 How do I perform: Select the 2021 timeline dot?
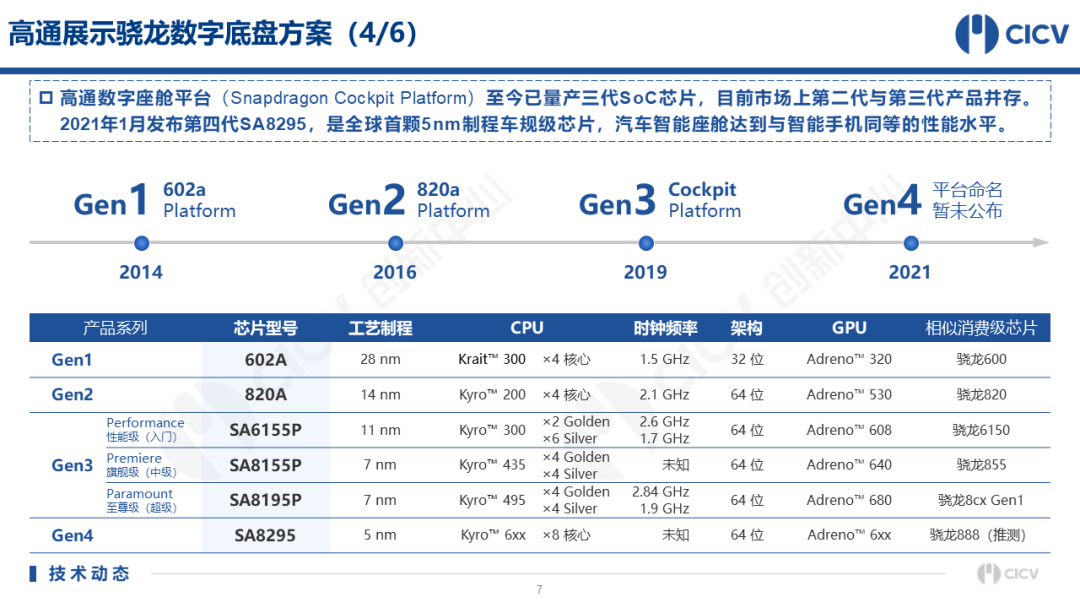(910, 243)
